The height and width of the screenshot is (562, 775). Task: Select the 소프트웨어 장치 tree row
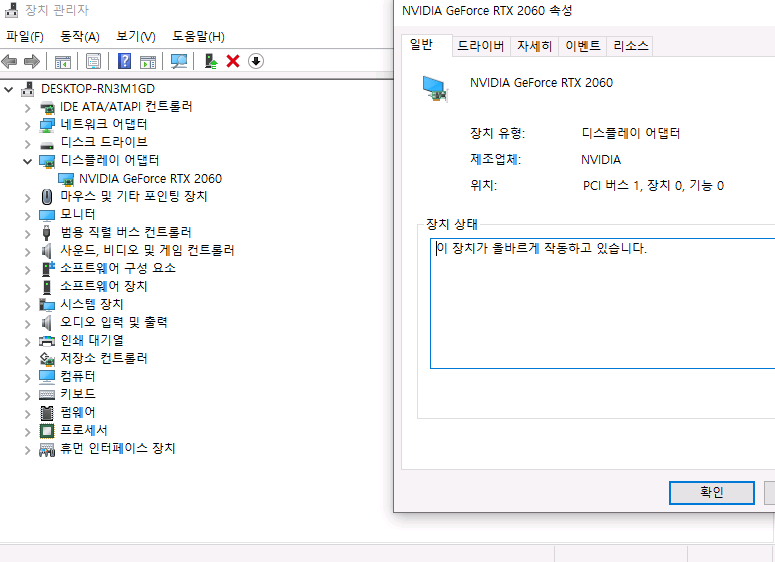tap(104, 286)
